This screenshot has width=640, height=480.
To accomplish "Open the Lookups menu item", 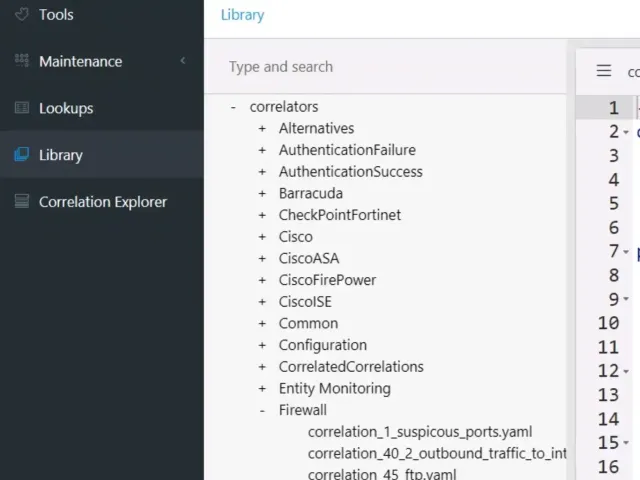I will pos(66,108).
